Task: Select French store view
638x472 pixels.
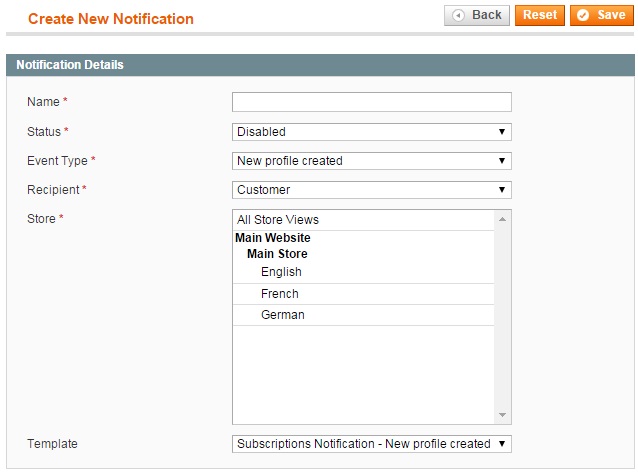Action: (x=363, y=294)
